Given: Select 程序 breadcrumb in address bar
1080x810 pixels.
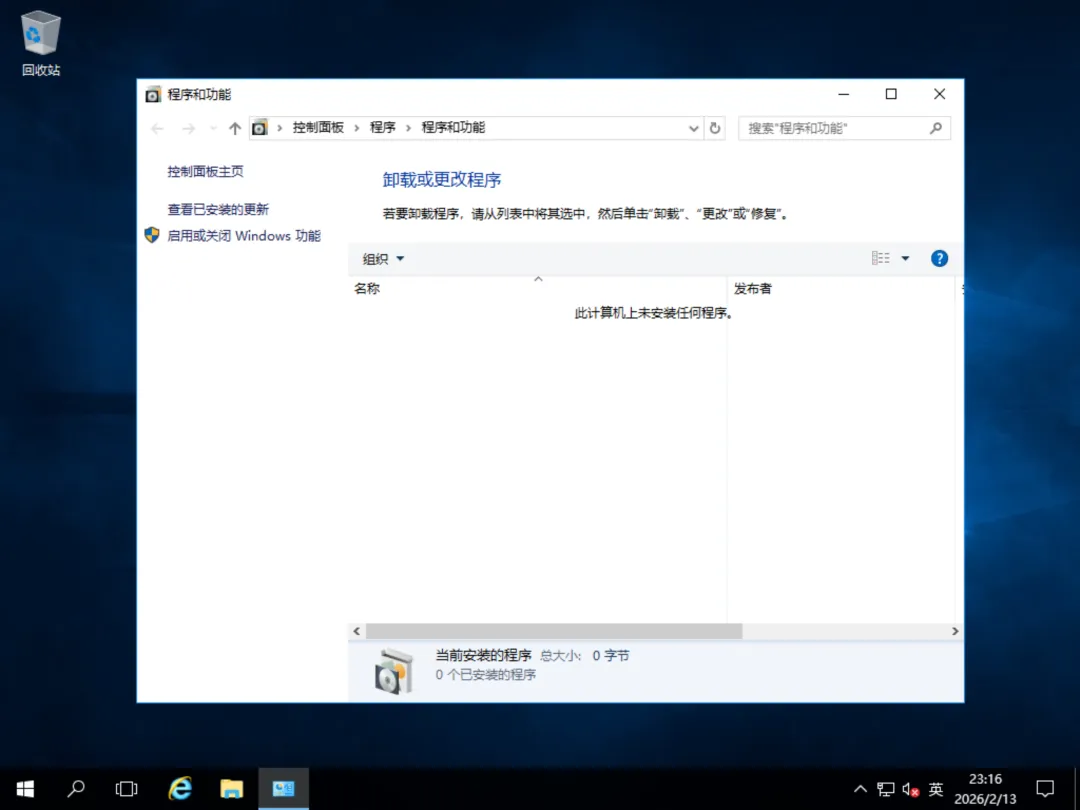Looking at the screenshot, I should coord(383,127).
